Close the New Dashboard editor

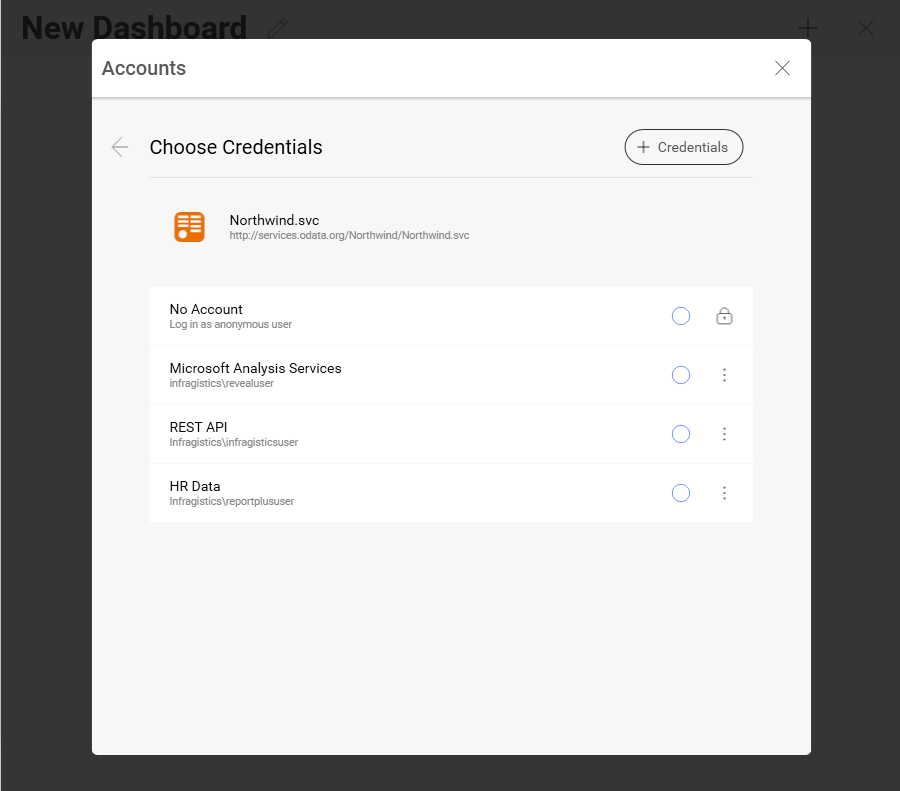866,28
